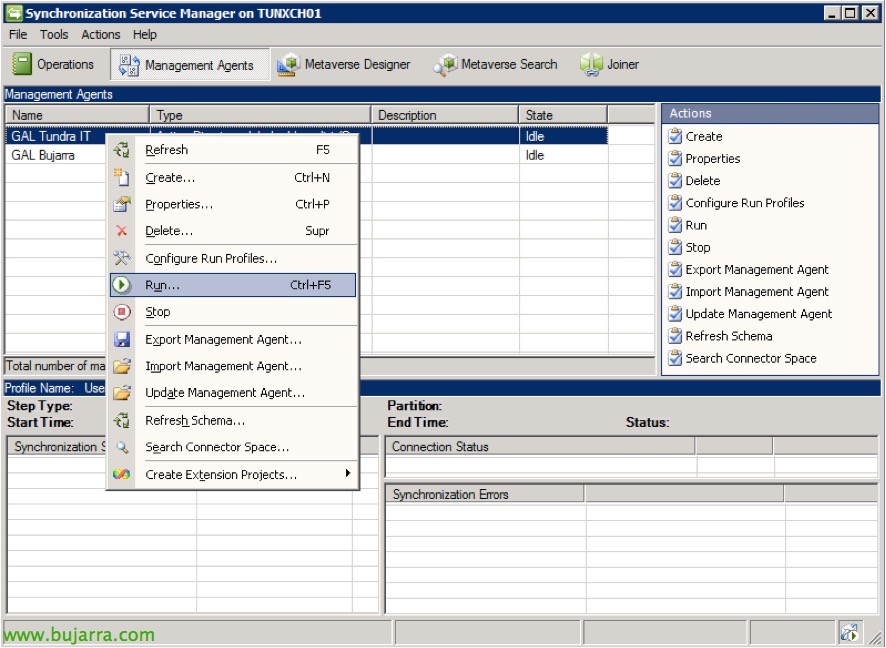Viewport: 886px width, 648px height.
Task: Click the Synchronization Errors column header
Action: pos(485,494)
